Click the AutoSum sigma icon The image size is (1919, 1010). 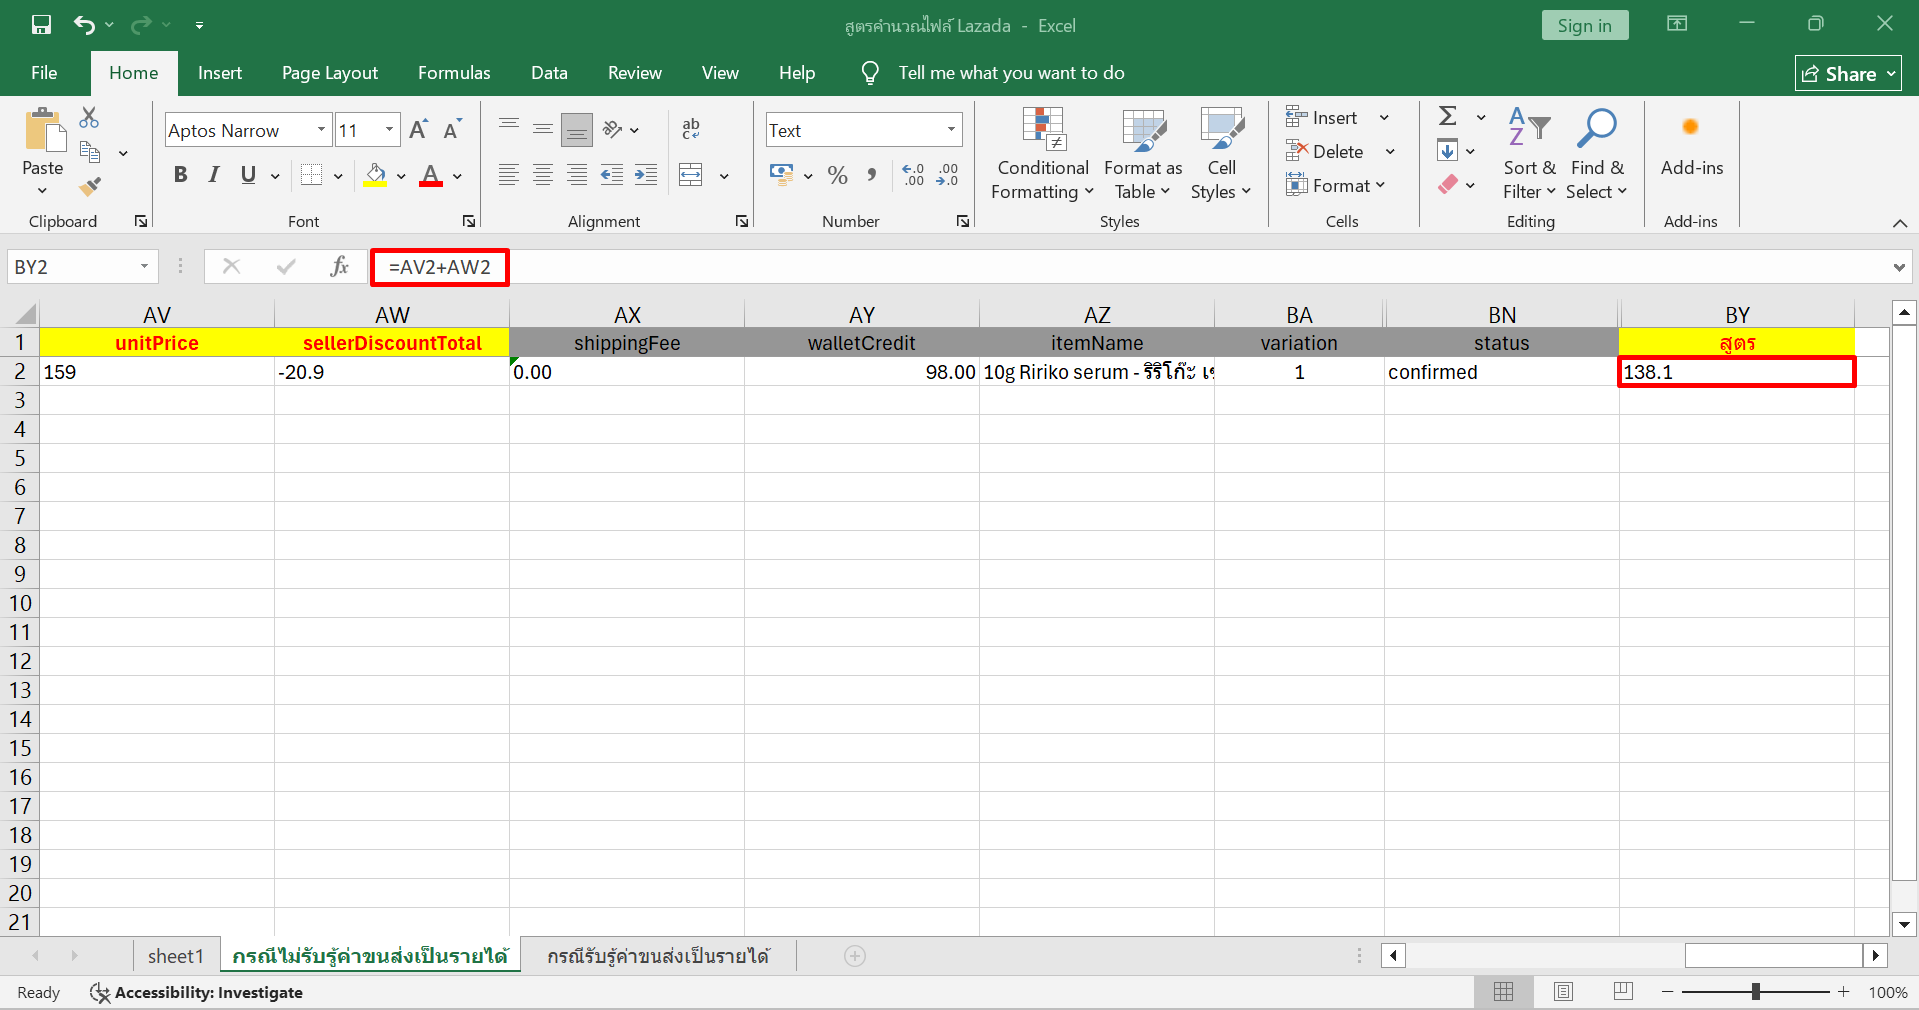pos(1447,117)
